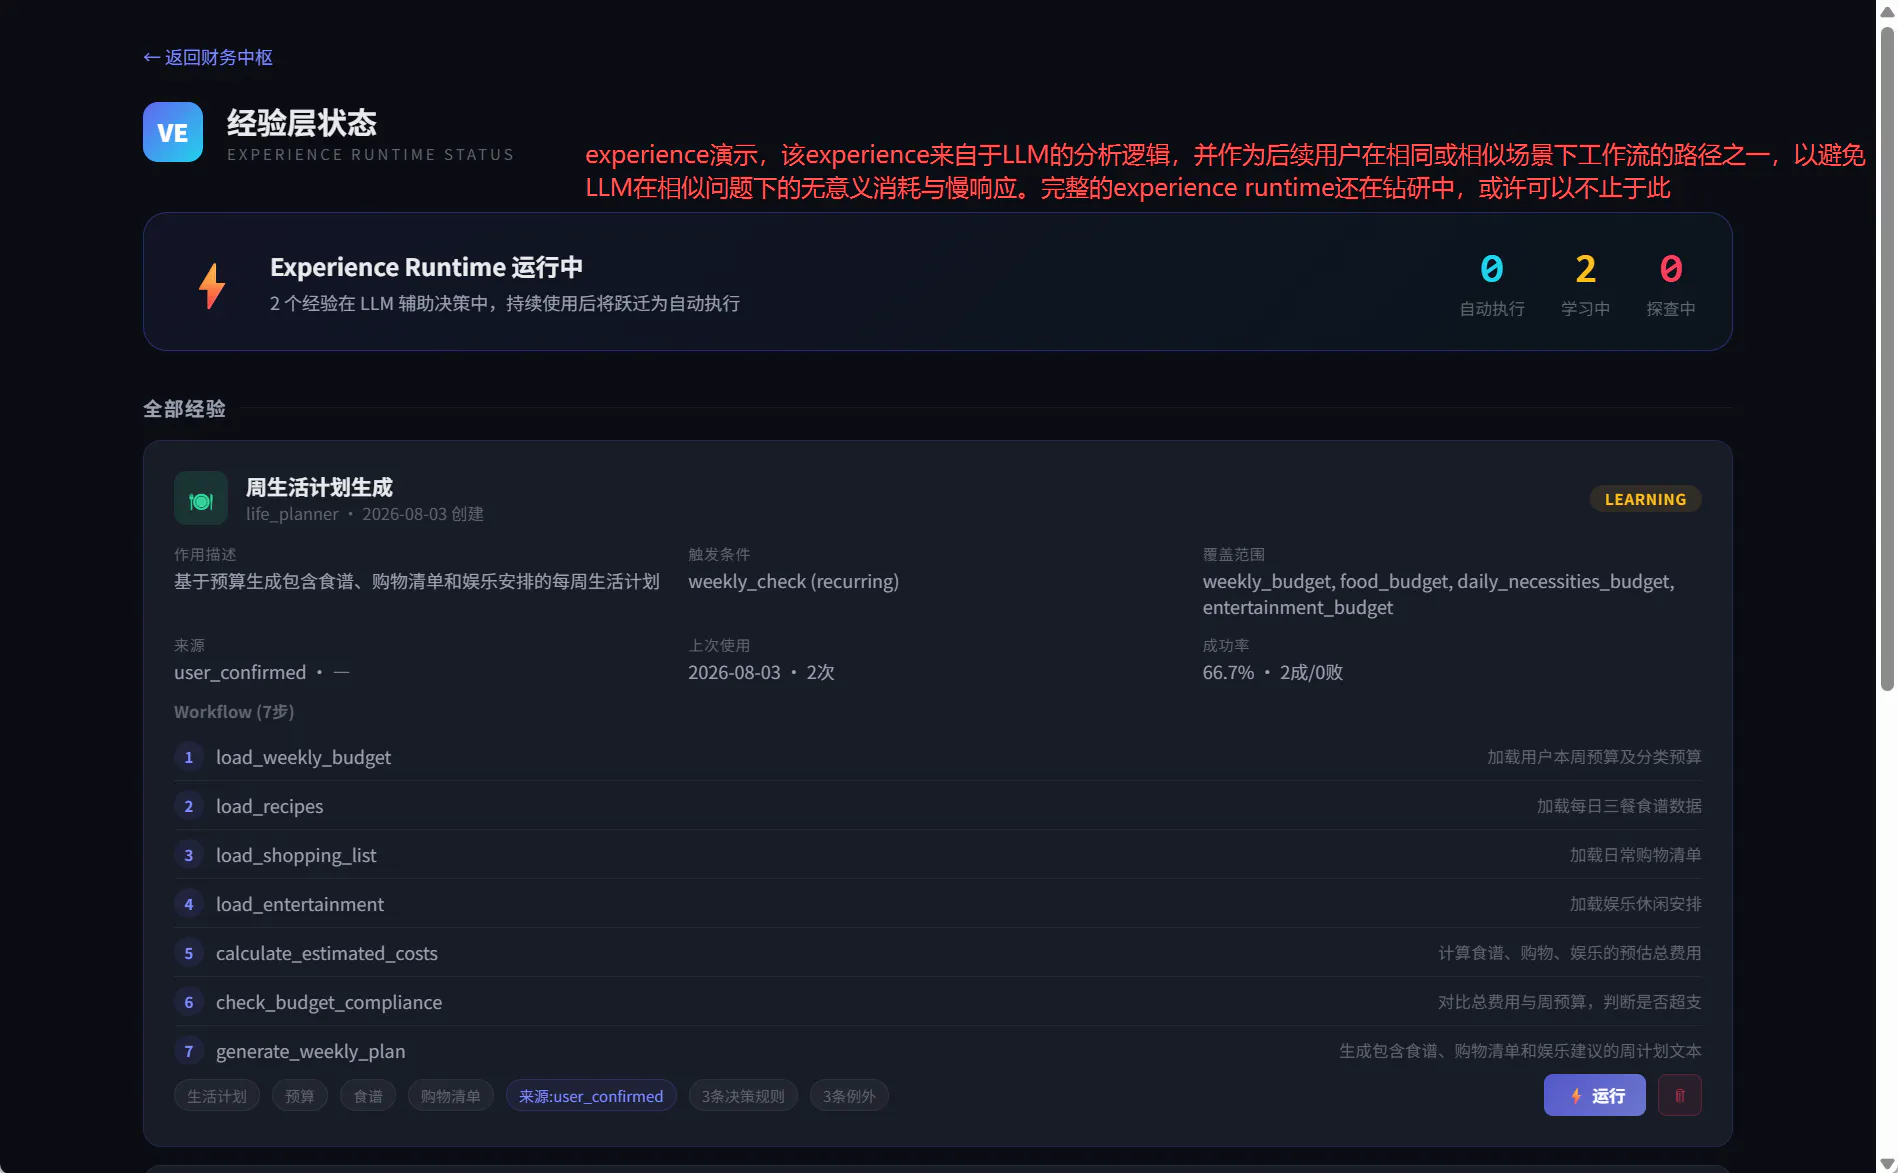Run the 周生活计划生成 experience
This screenshot has width=1898, height=1173.
(1595, 1095)
